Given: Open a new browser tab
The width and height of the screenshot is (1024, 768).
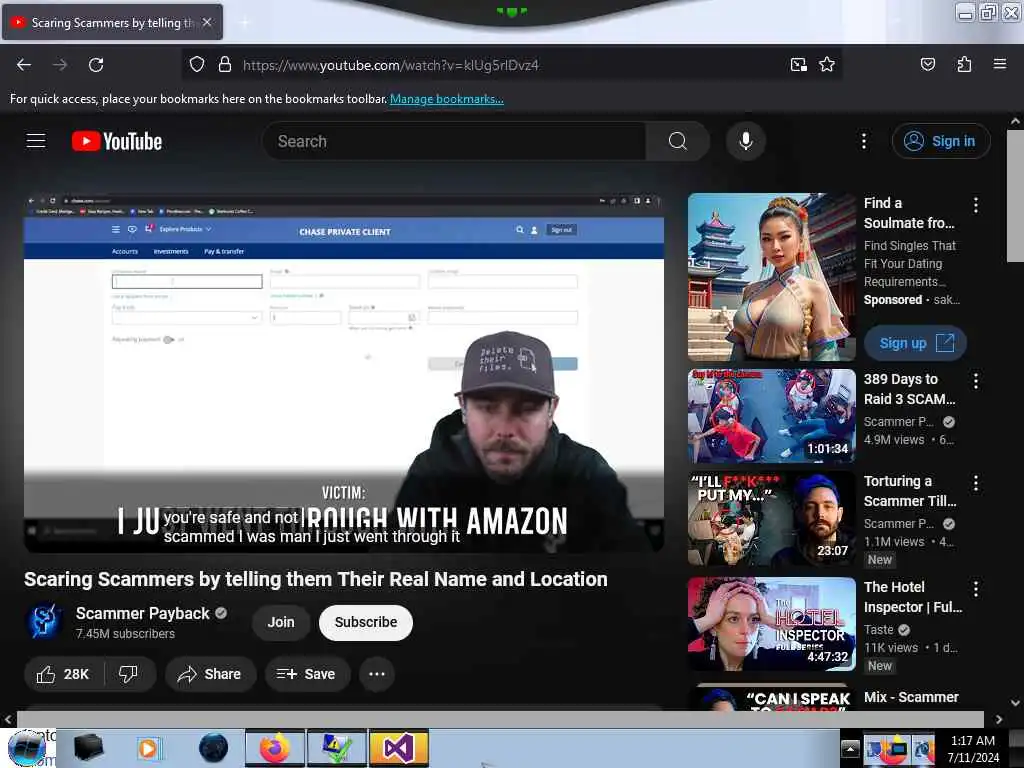Looking at the screenshot, I should point(244,22).
